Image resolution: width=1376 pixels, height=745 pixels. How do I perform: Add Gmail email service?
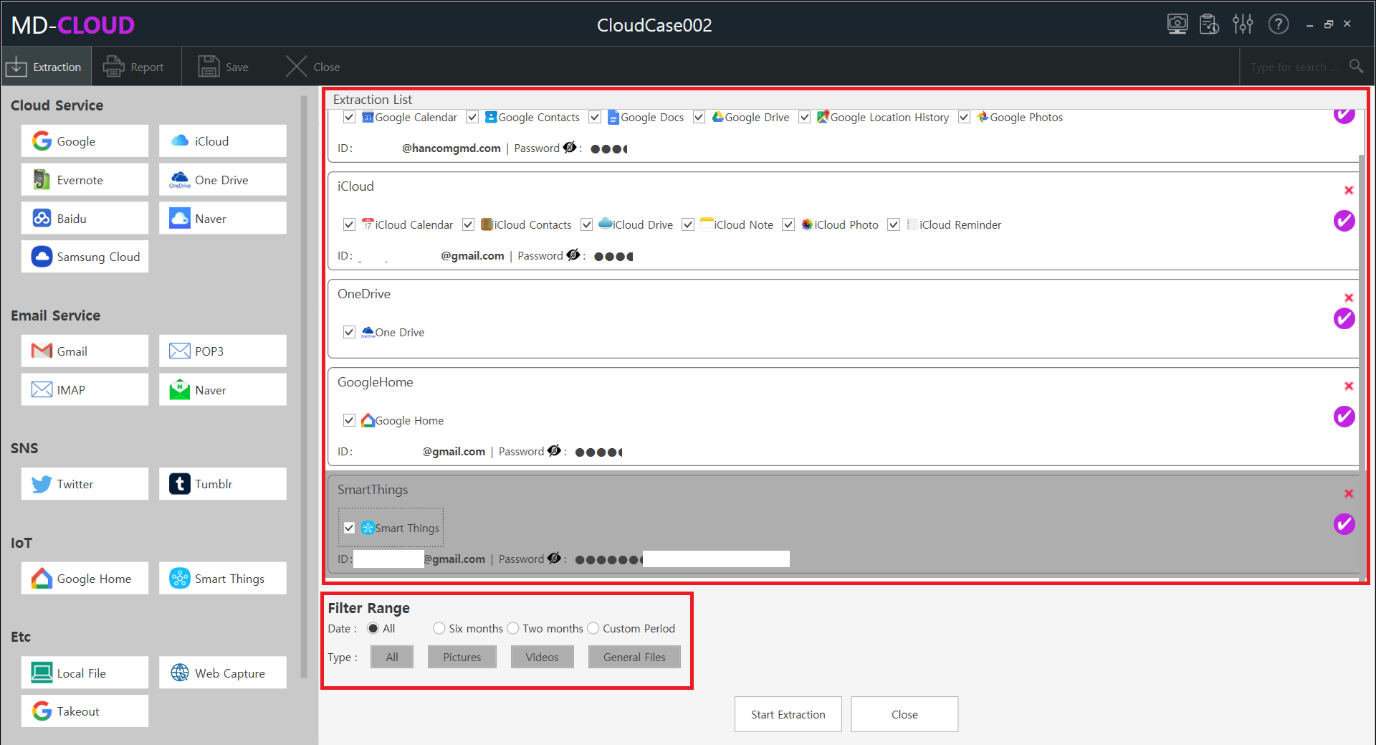(85, 351)
